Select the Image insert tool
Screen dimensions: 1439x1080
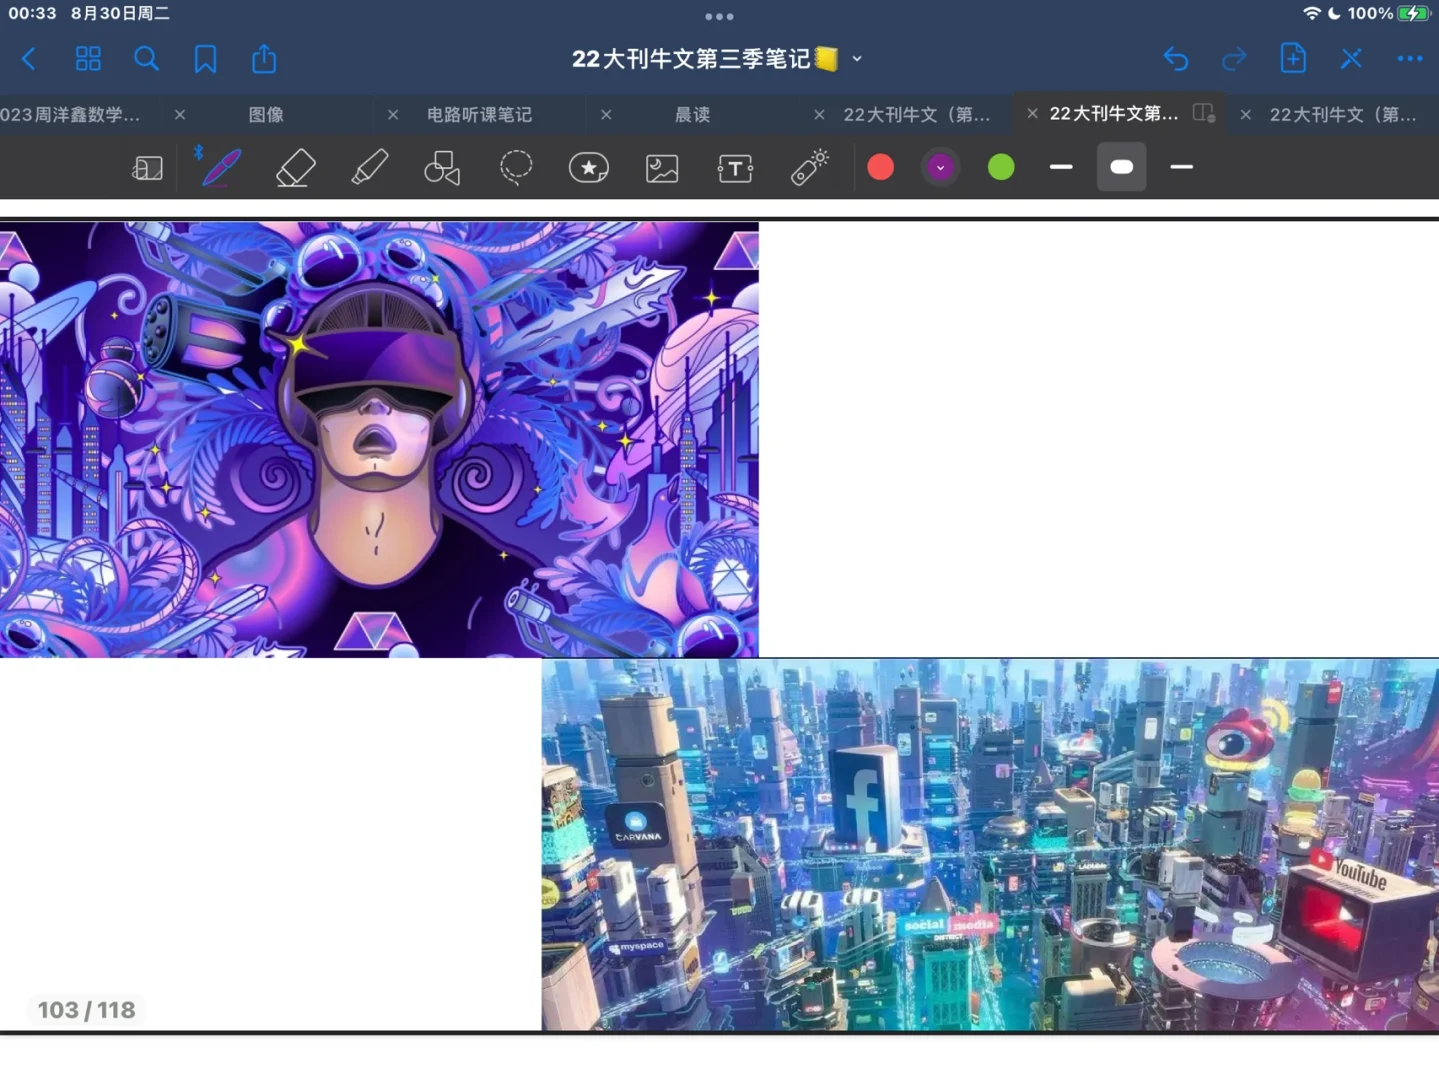tap(662, 168)
